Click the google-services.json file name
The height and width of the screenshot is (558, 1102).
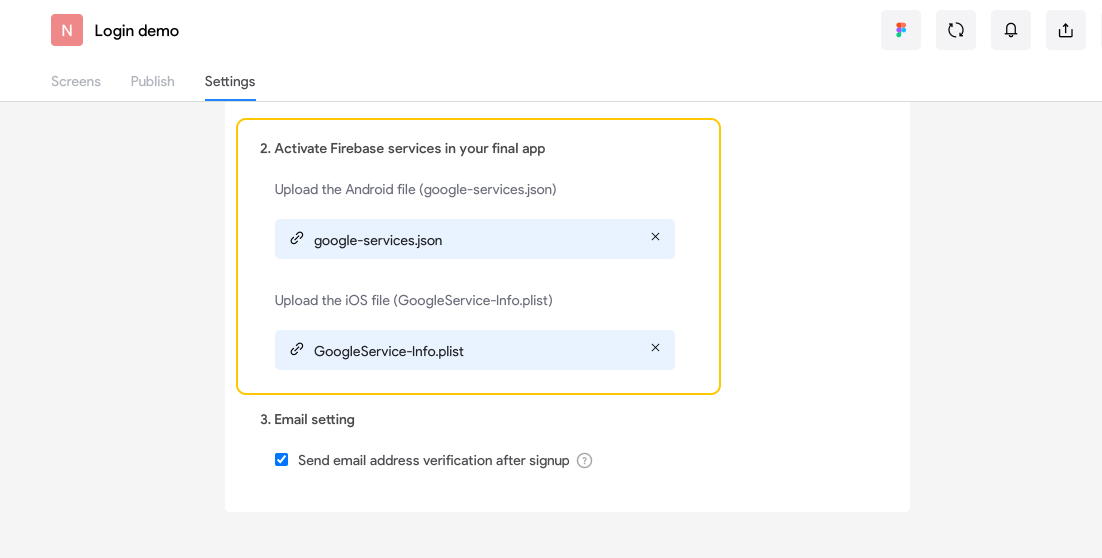(x=378, y=240)
